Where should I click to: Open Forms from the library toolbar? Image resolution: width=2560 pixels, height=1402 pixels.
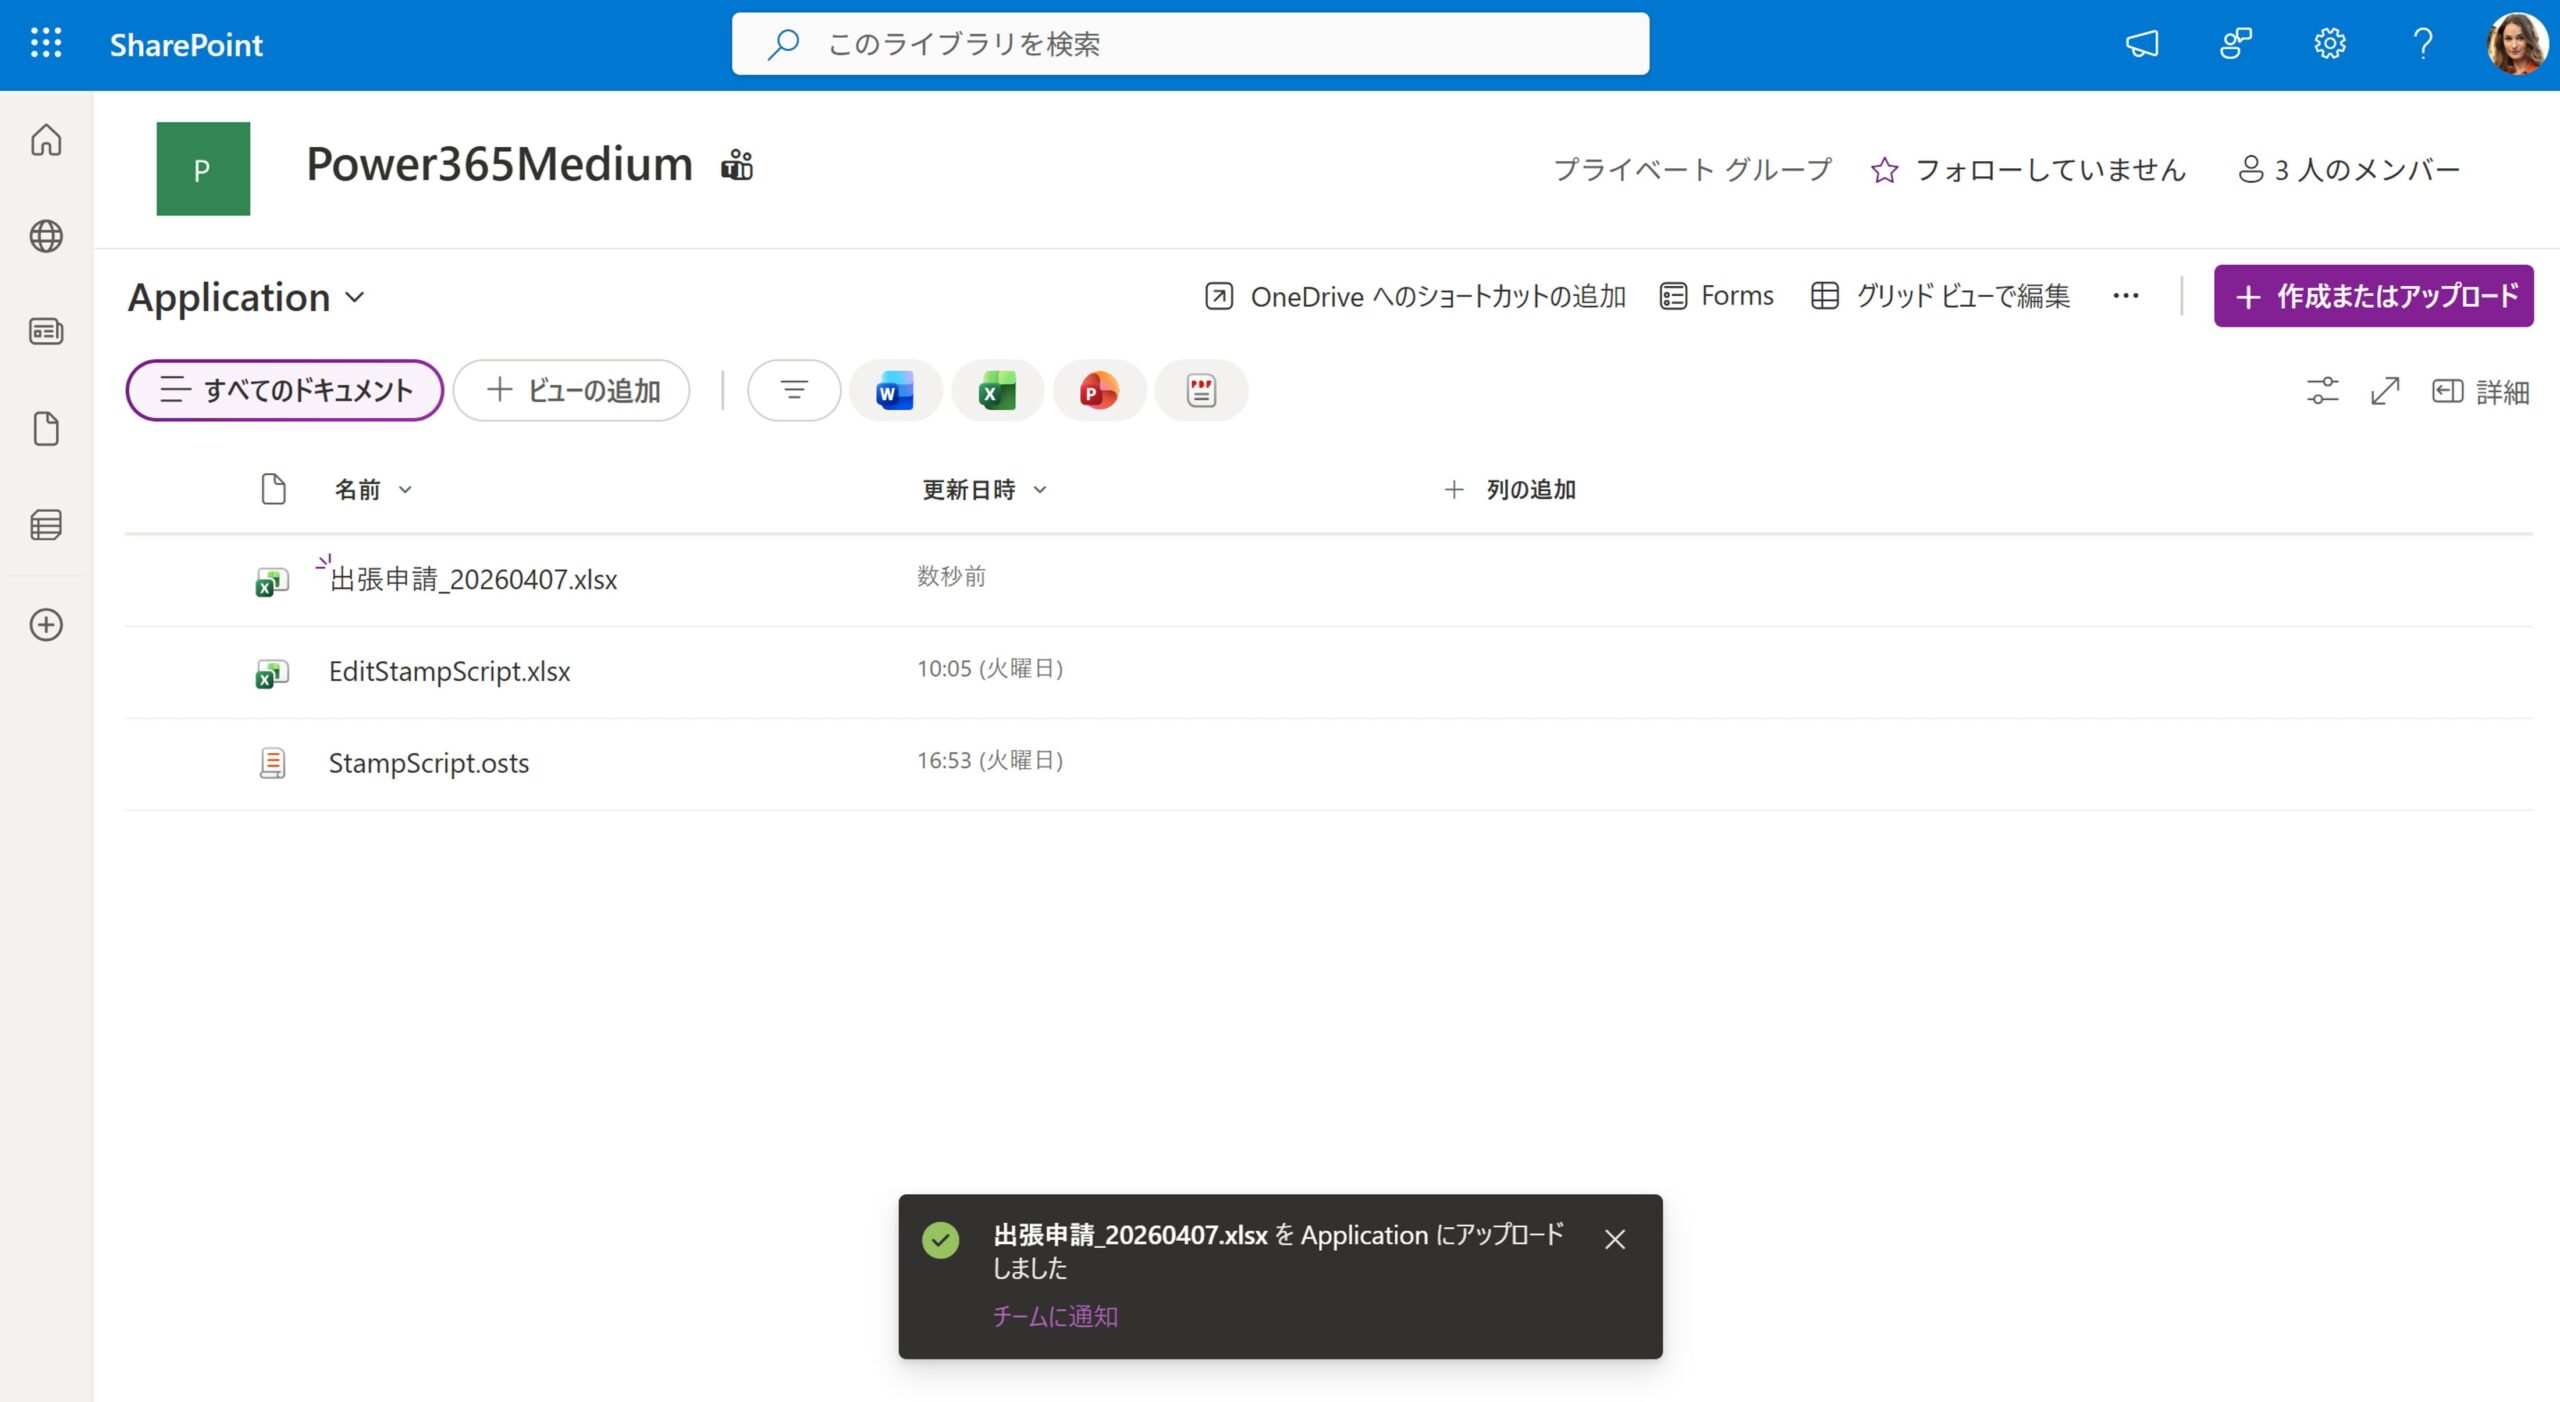(x=1715, y=296)
